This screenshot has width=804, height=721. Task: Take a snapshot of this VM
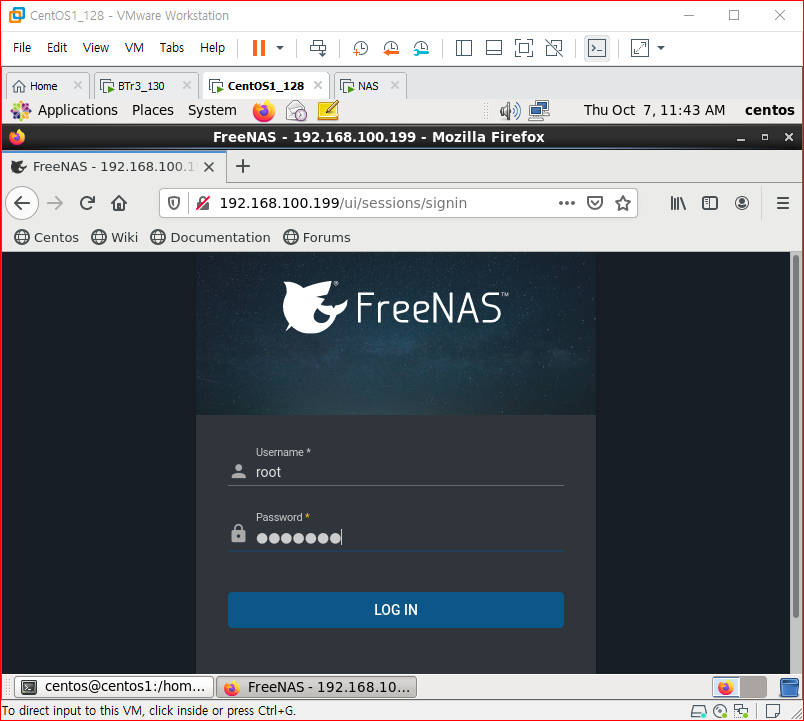point(360,48)
